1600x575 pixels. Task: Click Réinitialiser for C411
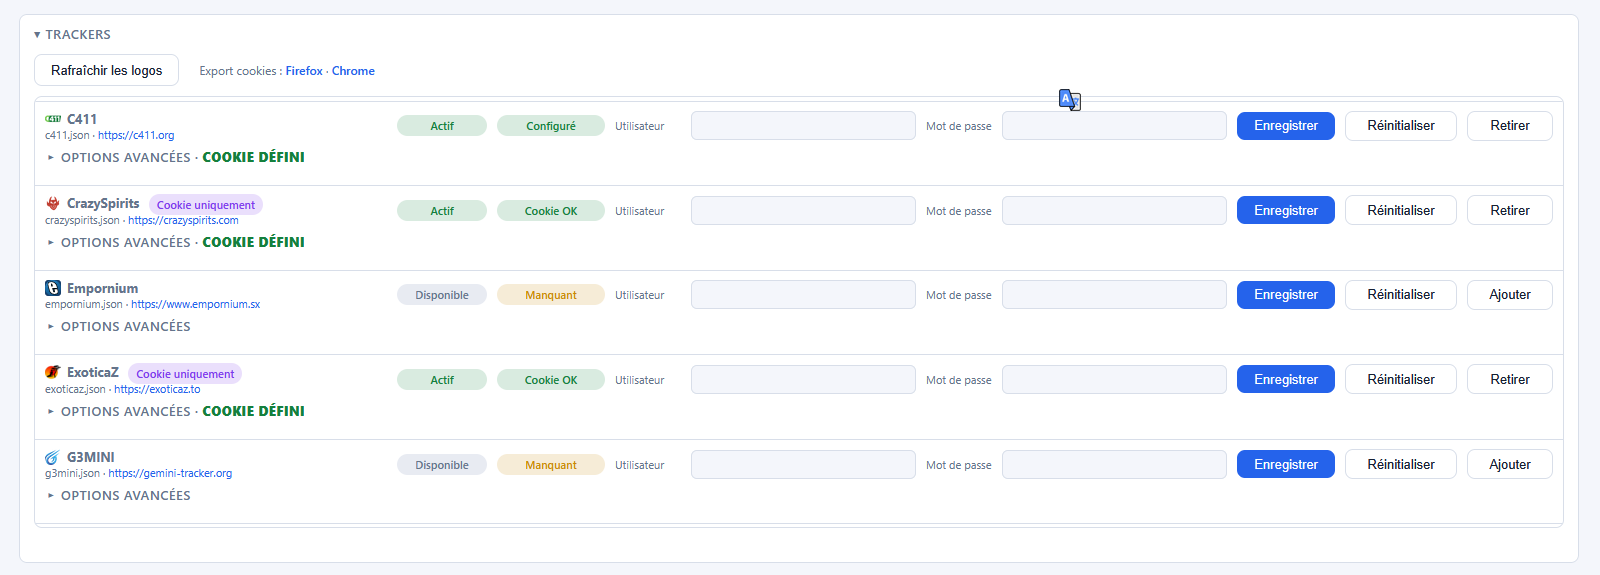point(1401,126)
